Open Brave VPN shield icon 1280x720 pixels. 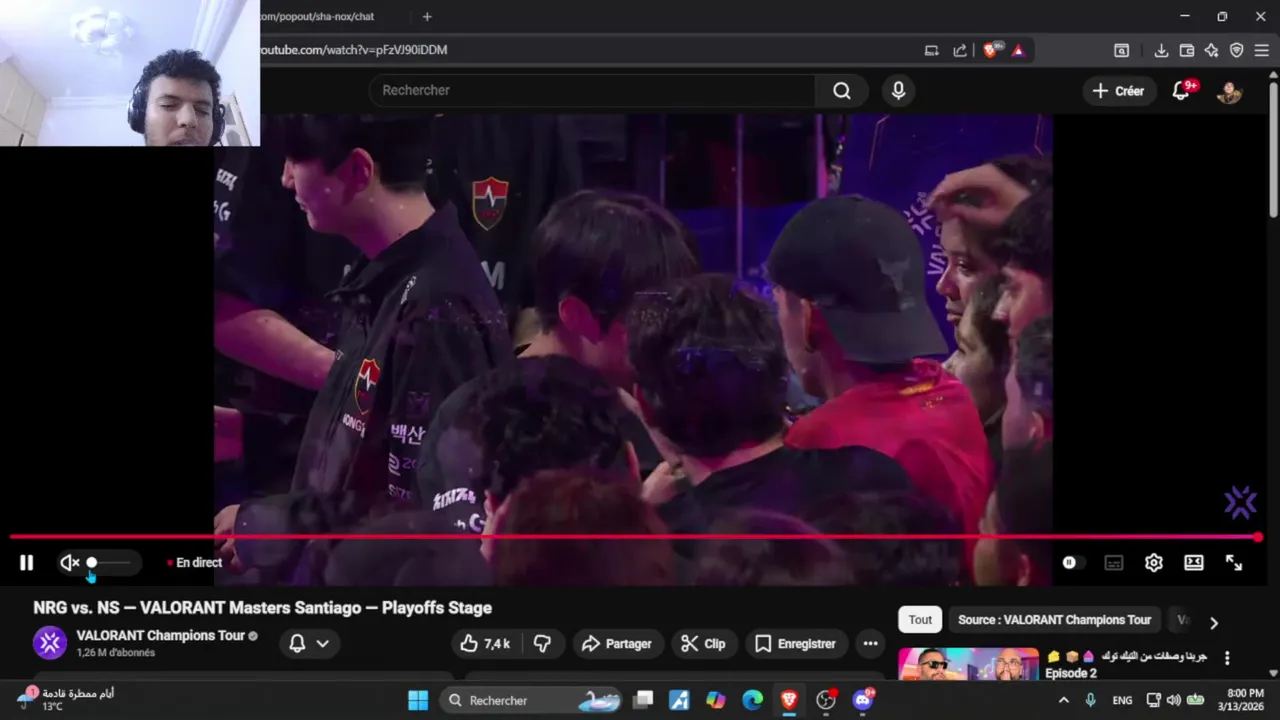click(1236, 51)
